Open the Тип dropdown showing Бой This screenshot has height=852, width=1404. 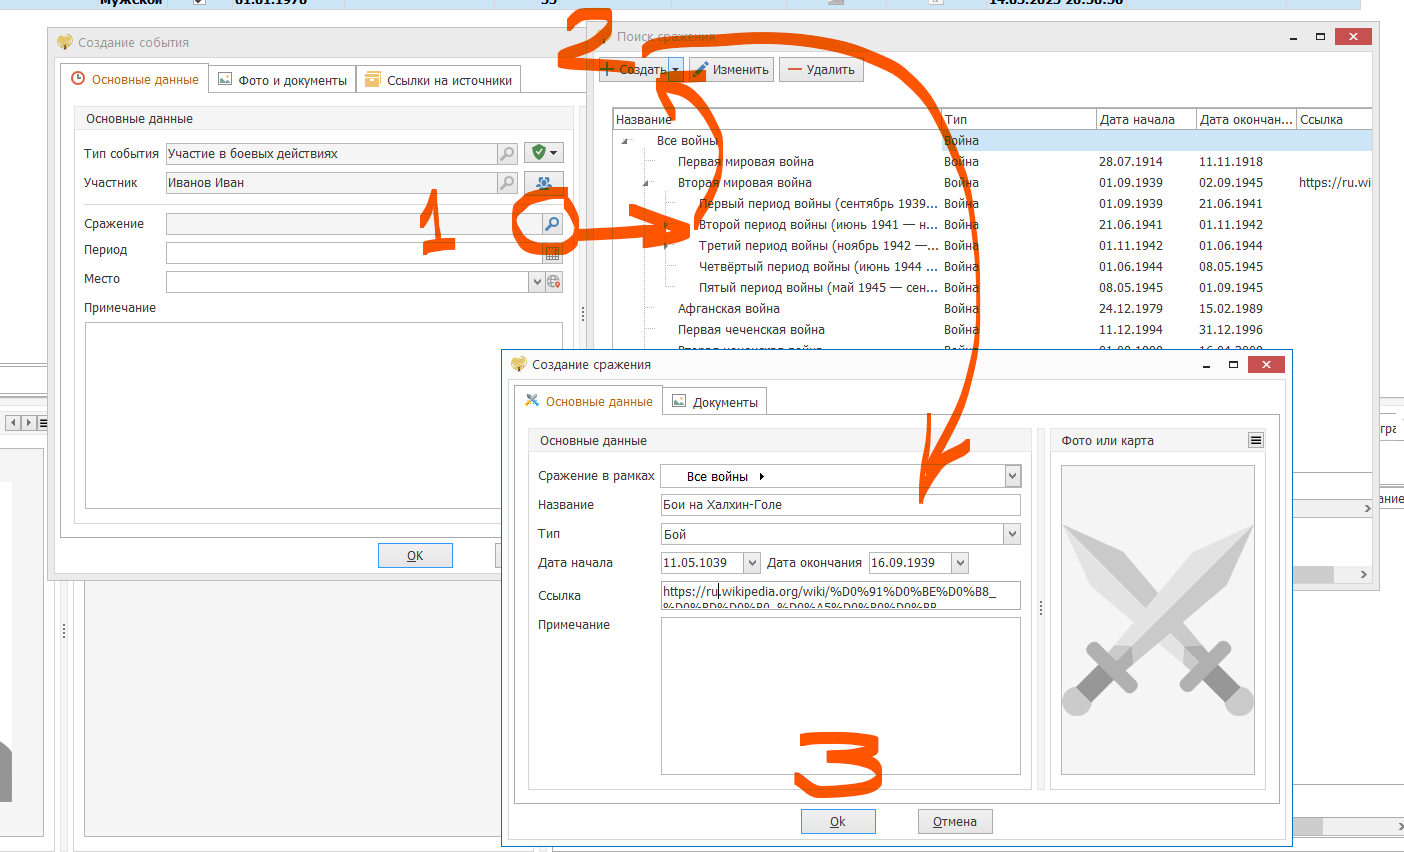tap(1012, 534)
